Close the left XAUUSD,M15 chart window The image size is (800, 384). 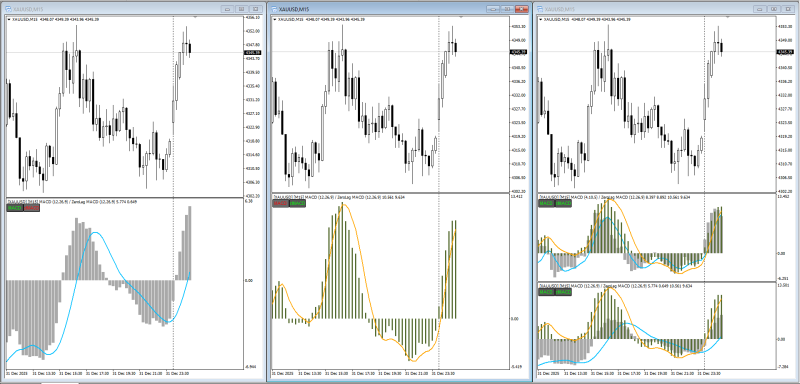point(255,9)
